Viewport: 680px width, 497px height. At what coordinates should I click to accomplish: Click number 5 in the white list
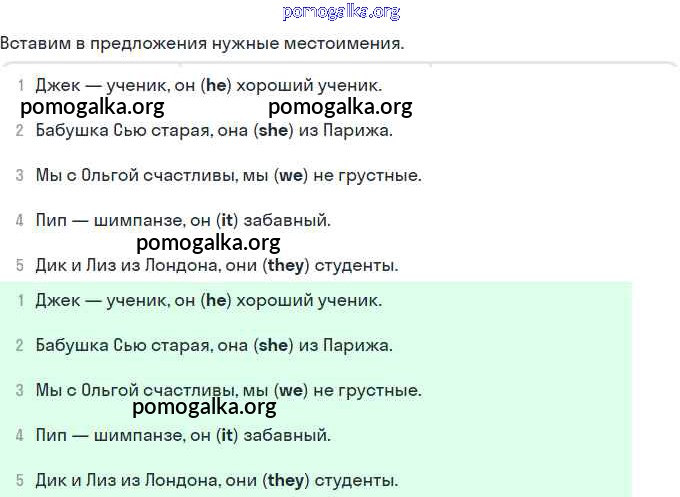(x=20, y=265)
